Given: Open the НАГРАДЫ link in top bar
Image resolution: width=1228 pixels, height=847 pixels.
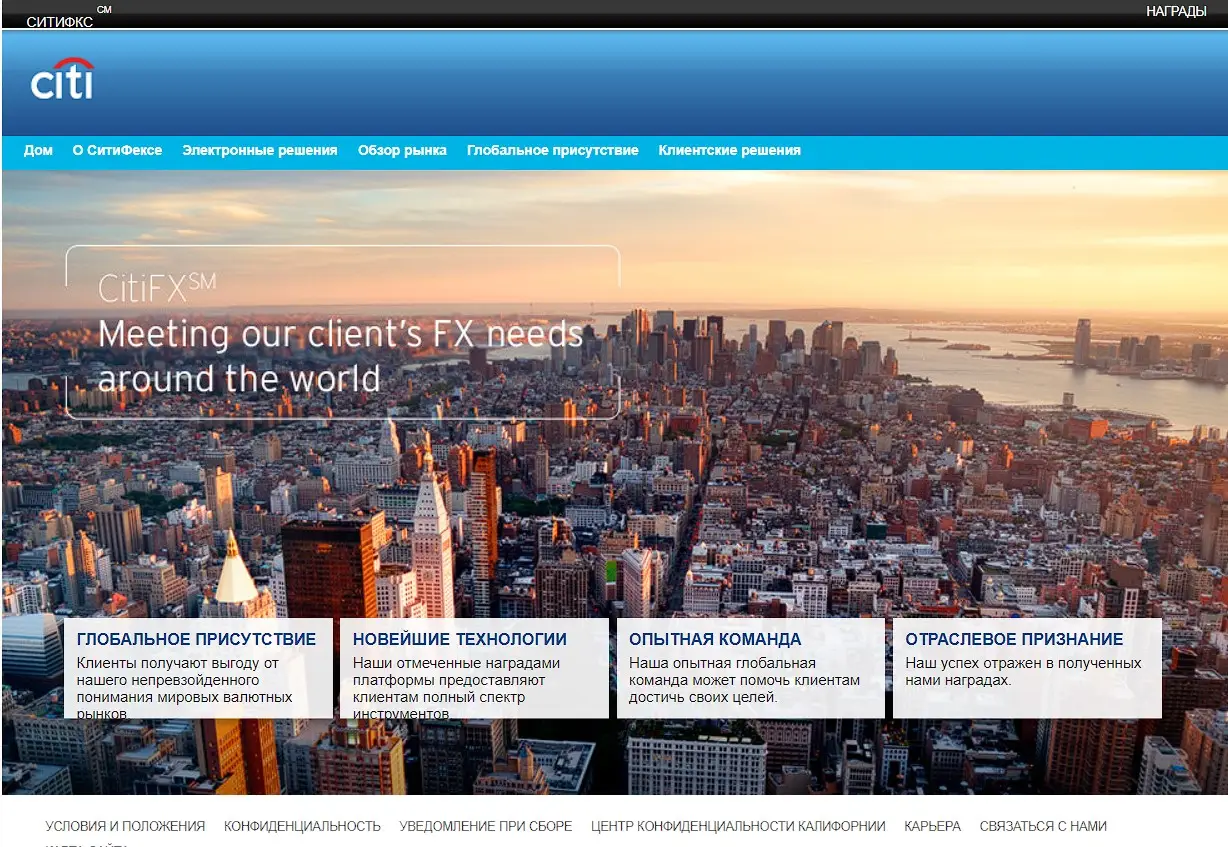Looking at the screenshot, I should [1176, 12].
